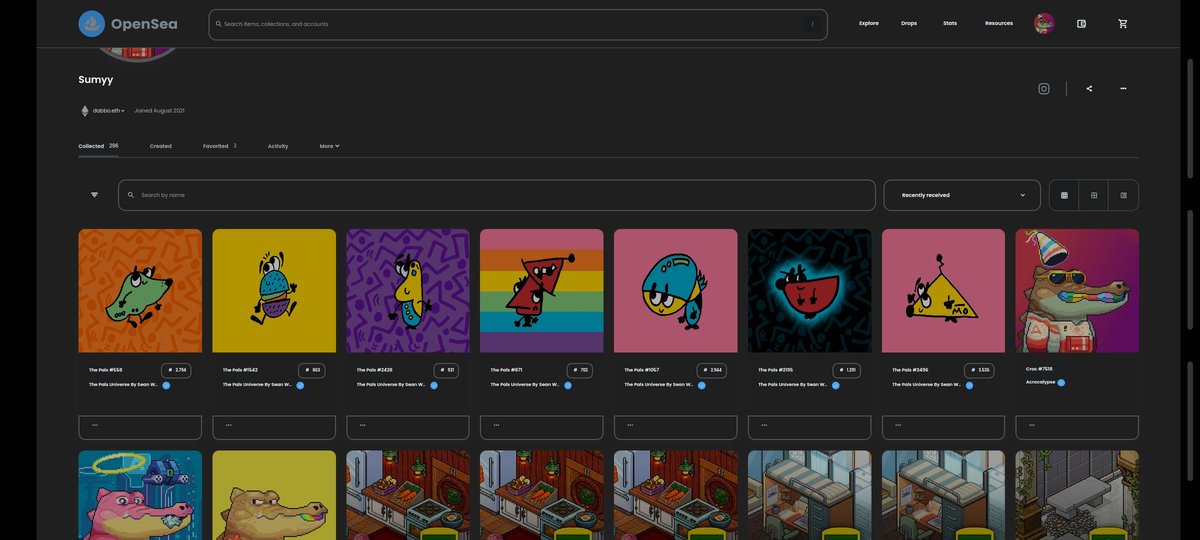Click rarity rank 863 badge
This screenshot has height=540, width=1200.
pos(311,370)
